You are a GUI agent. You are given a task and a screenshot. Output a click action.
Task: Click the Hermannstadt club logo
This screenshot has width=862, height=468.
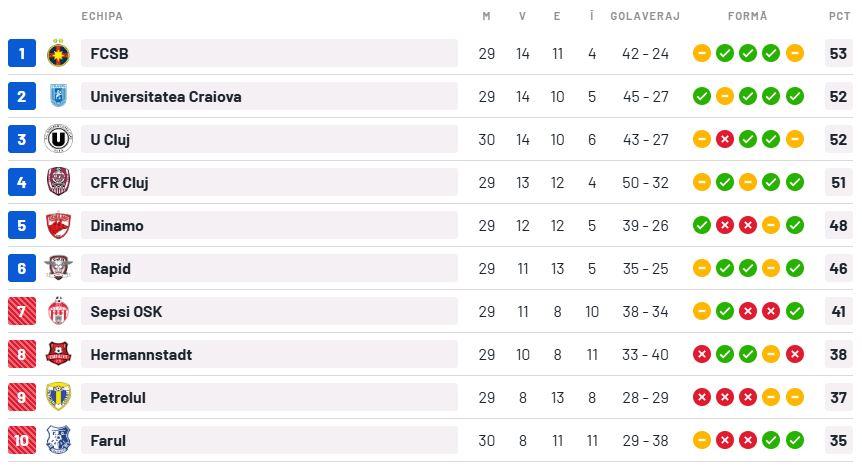[x=59, y=355]
